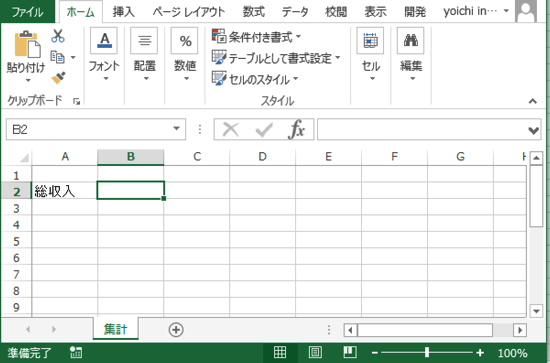550x363 pixels.
Task: Click the select all corner triangle
Action: (24, 157)
